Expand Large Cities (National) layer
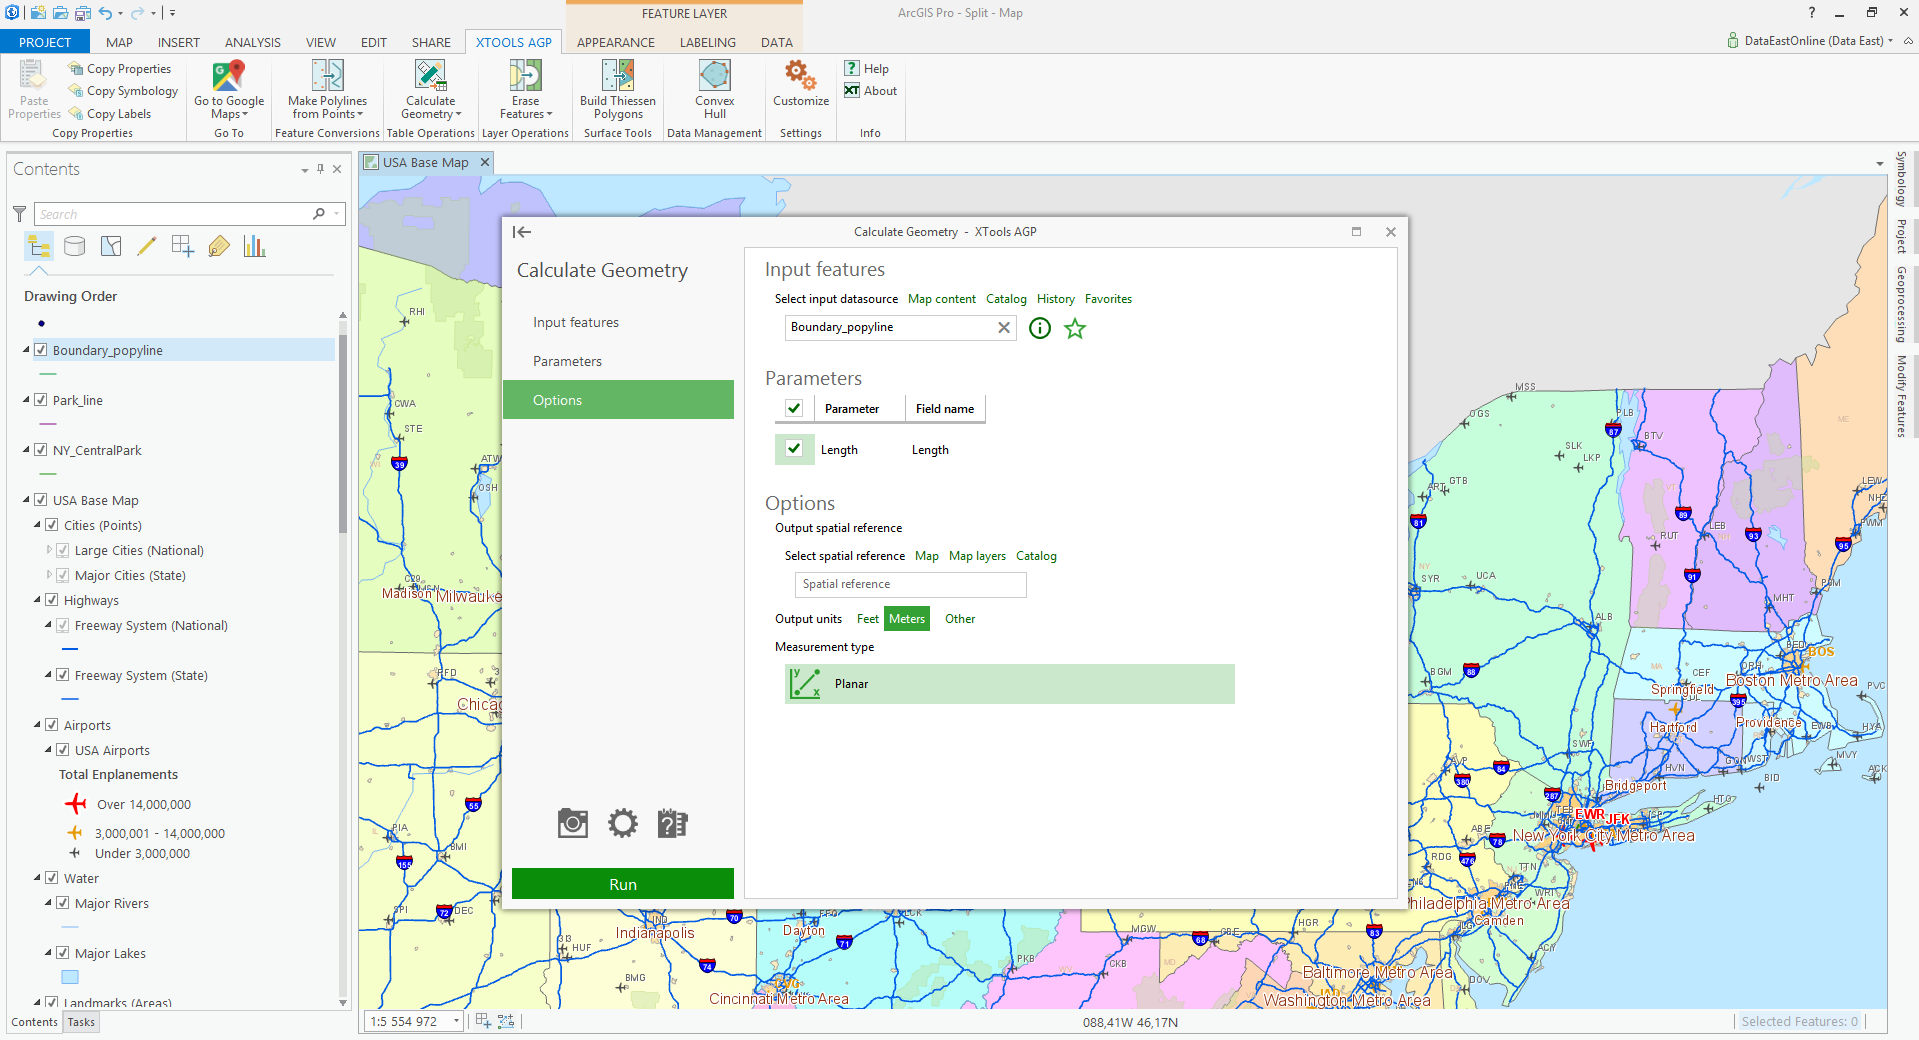 point(49,550)
